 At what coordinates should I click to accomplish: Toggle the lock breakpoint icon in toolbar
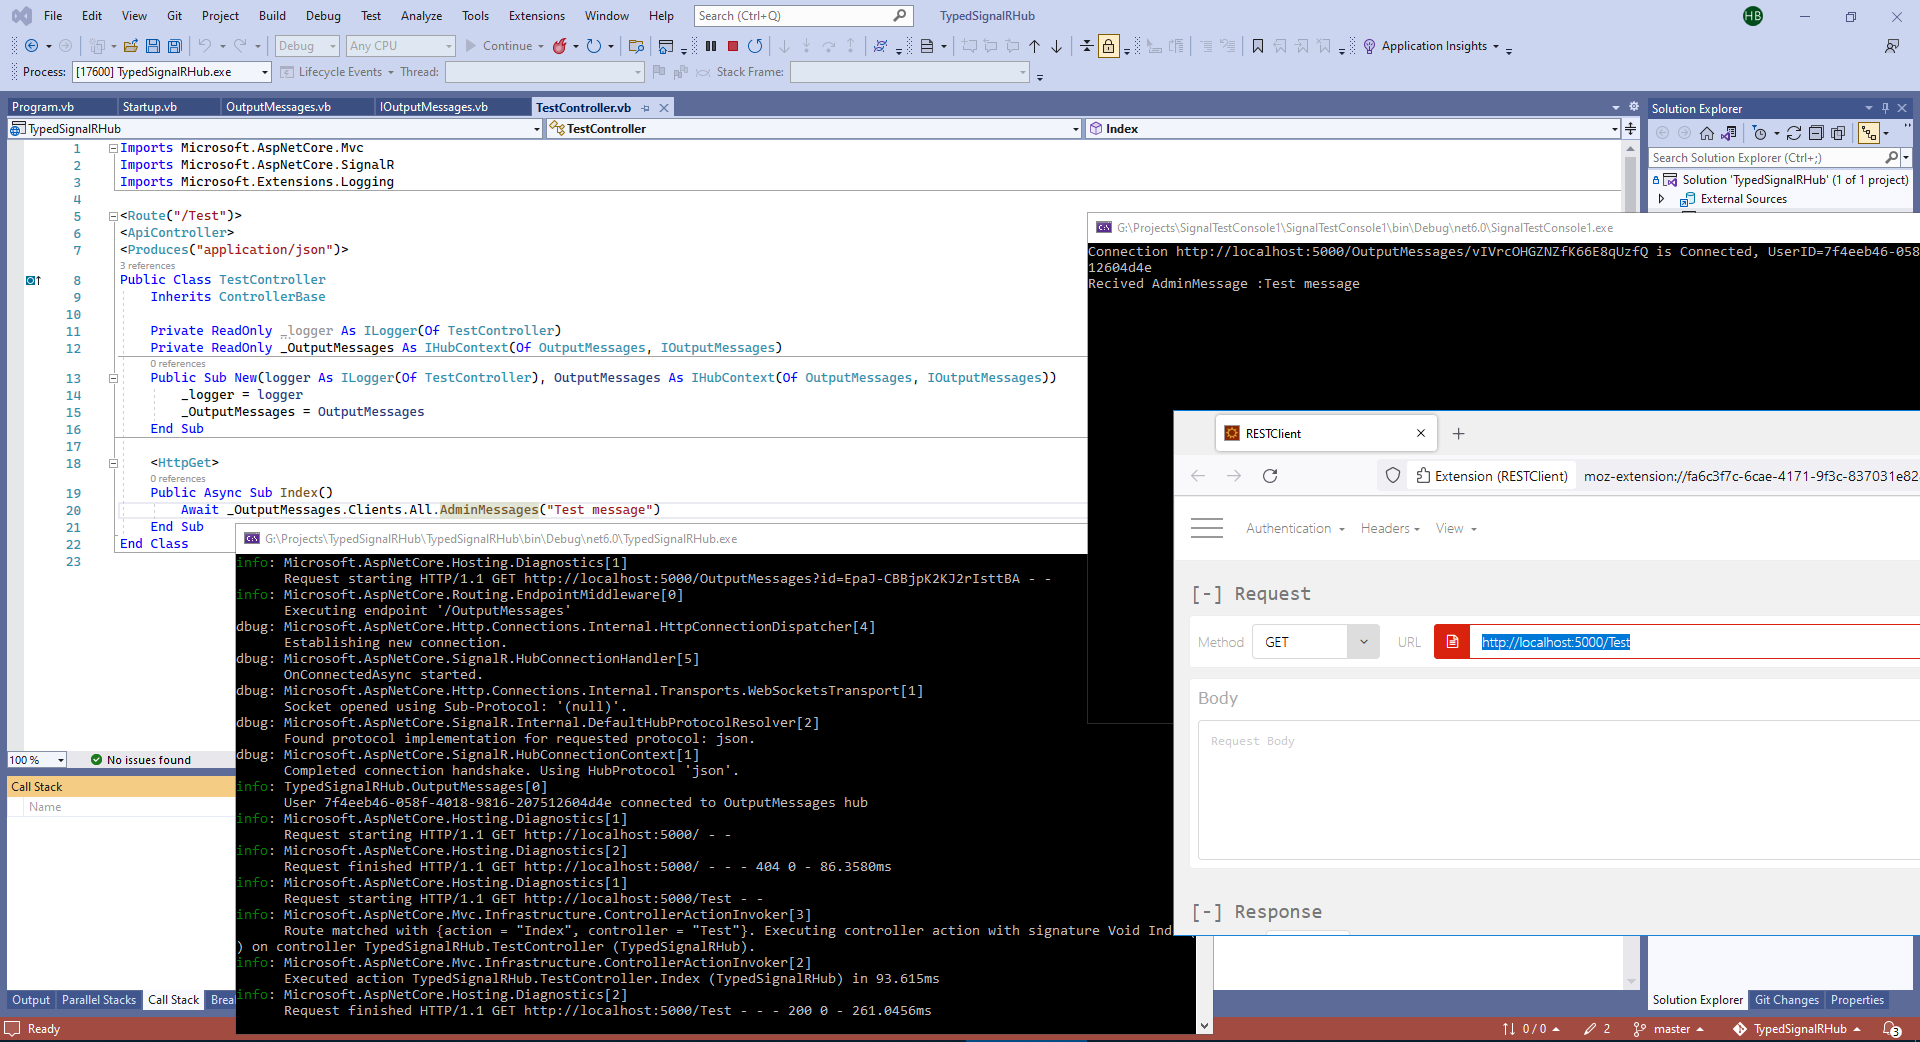(1108, 46)
